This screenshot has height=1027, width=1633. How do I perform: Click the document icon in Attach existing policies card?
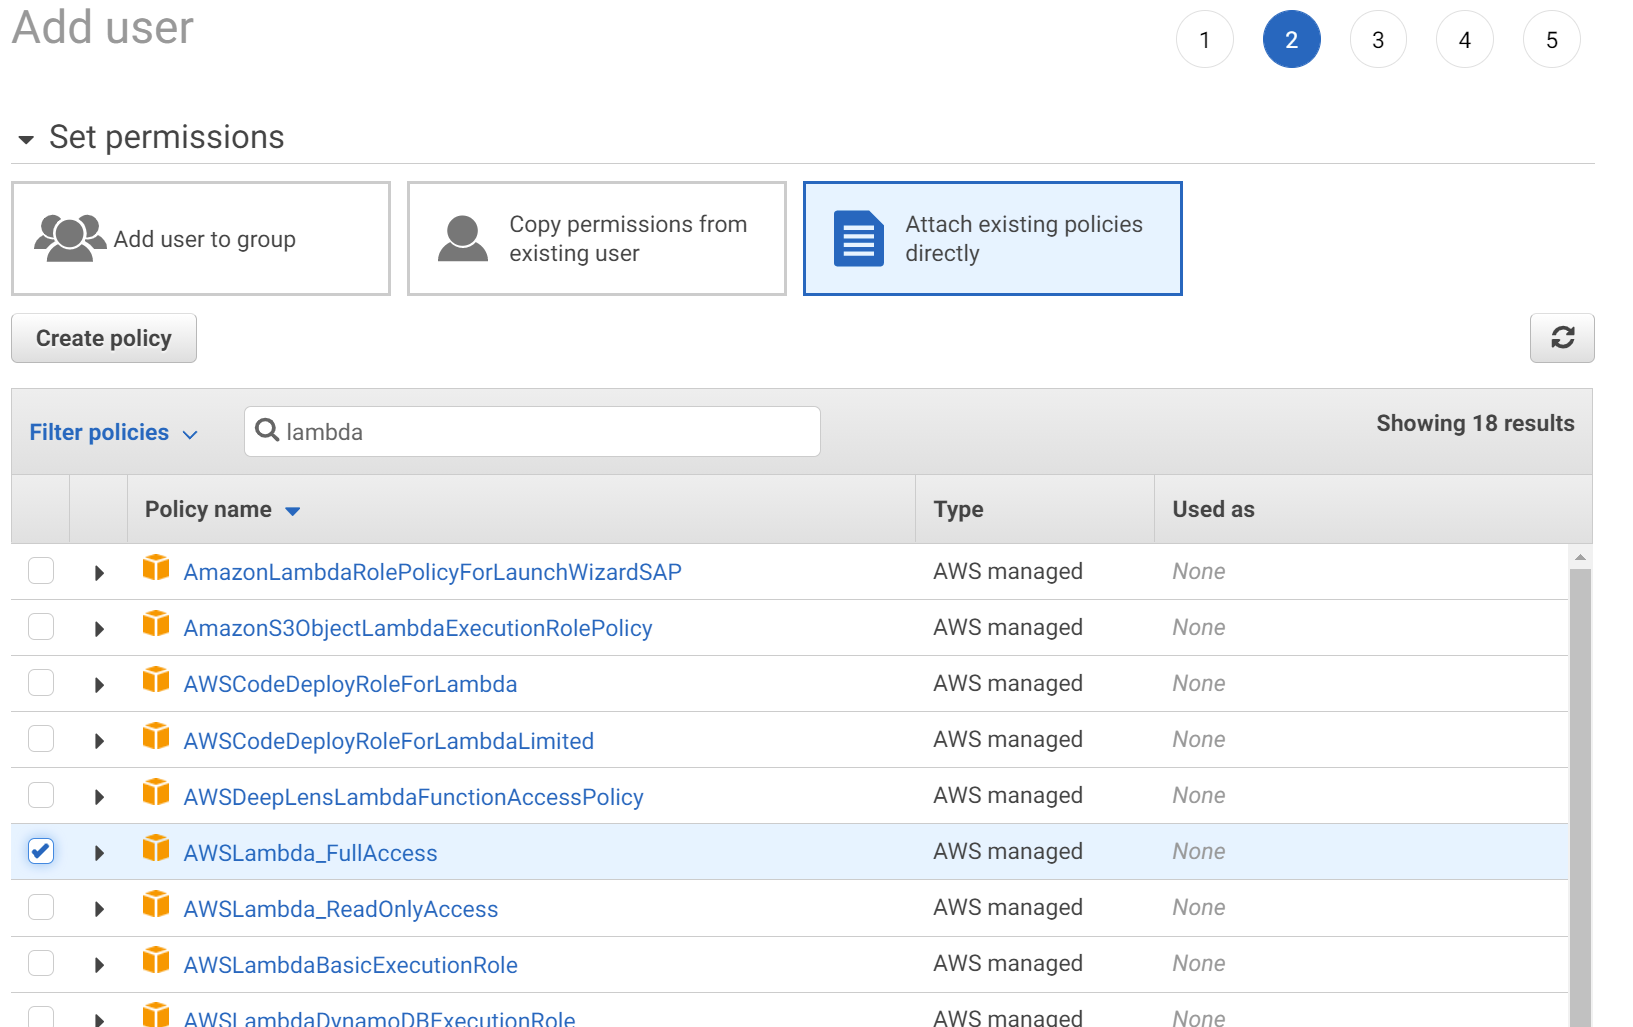859,238
